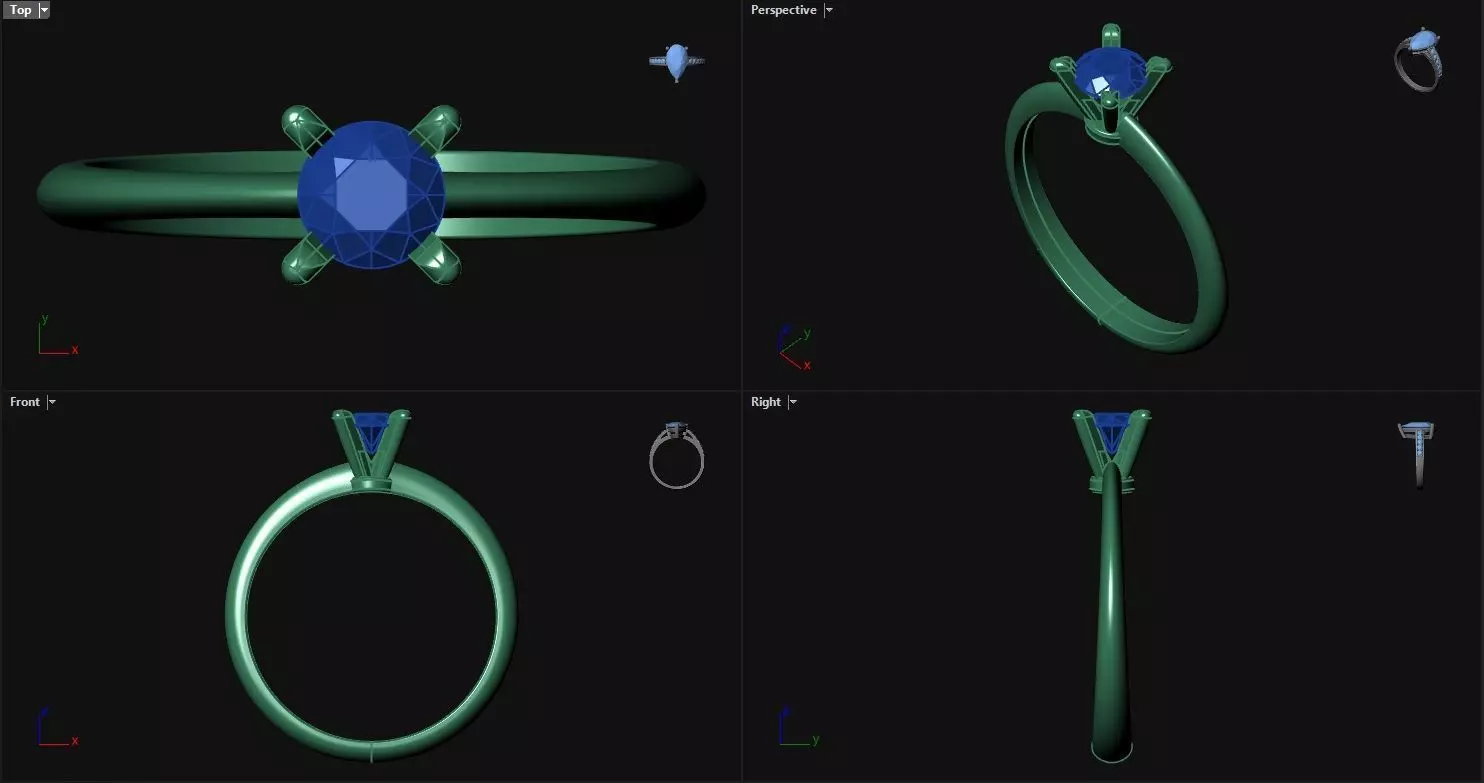The image size is (1484, 783).
Task: Click the Right viewport title label
Action: pos(766,402)
